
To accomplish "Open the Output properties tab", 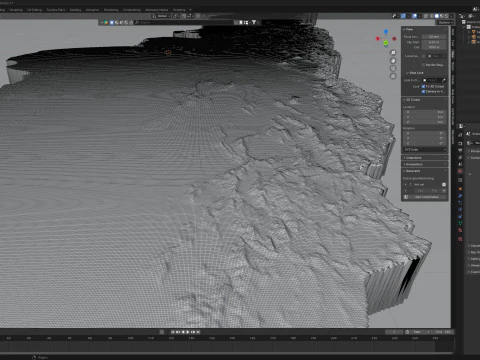I will pos(460,150).
